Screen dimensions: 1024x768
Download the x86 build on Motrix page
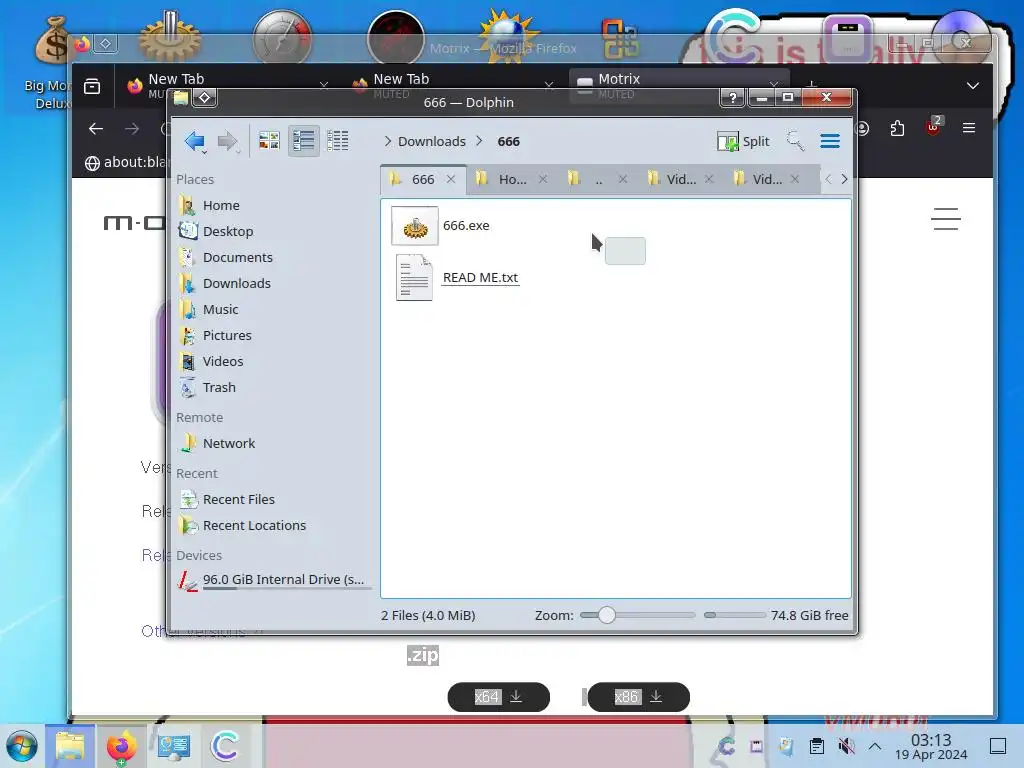pyautogui.click(x=638, y=697)
